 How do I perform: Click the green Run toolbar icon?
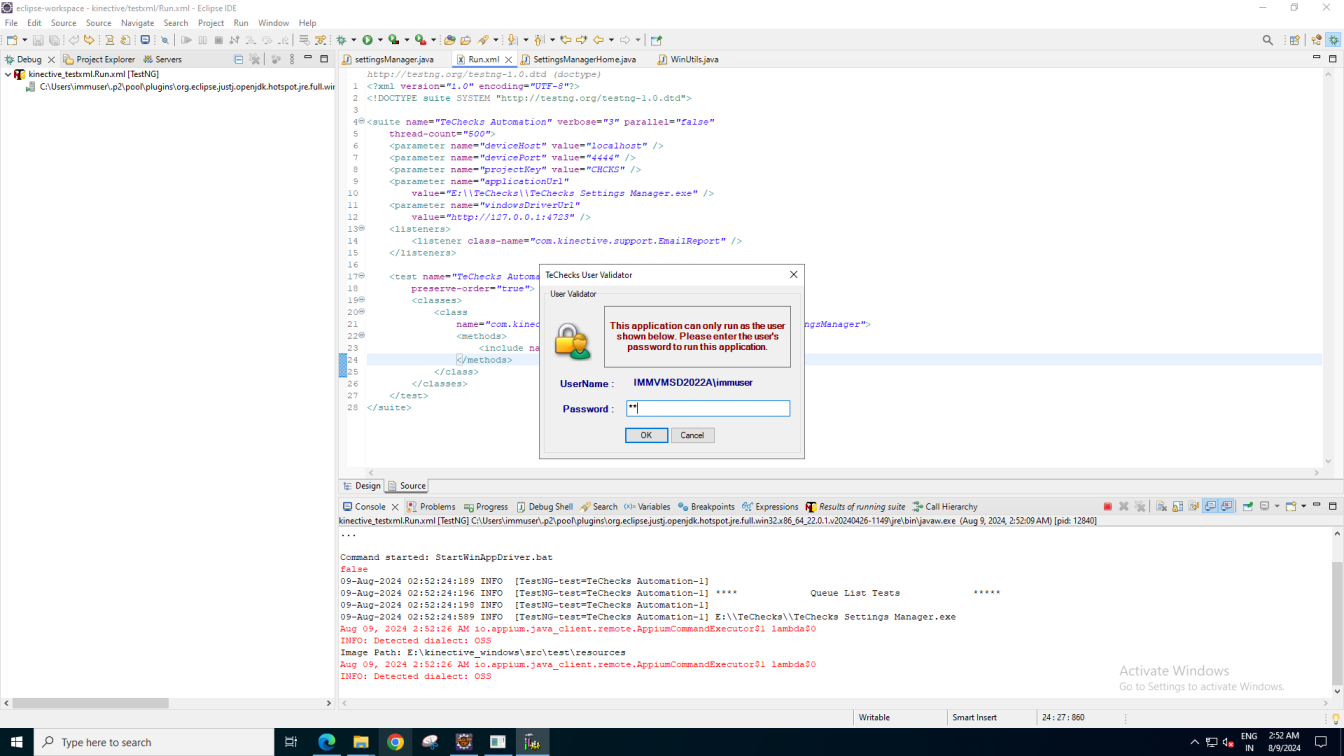click(x=367, y=40)
